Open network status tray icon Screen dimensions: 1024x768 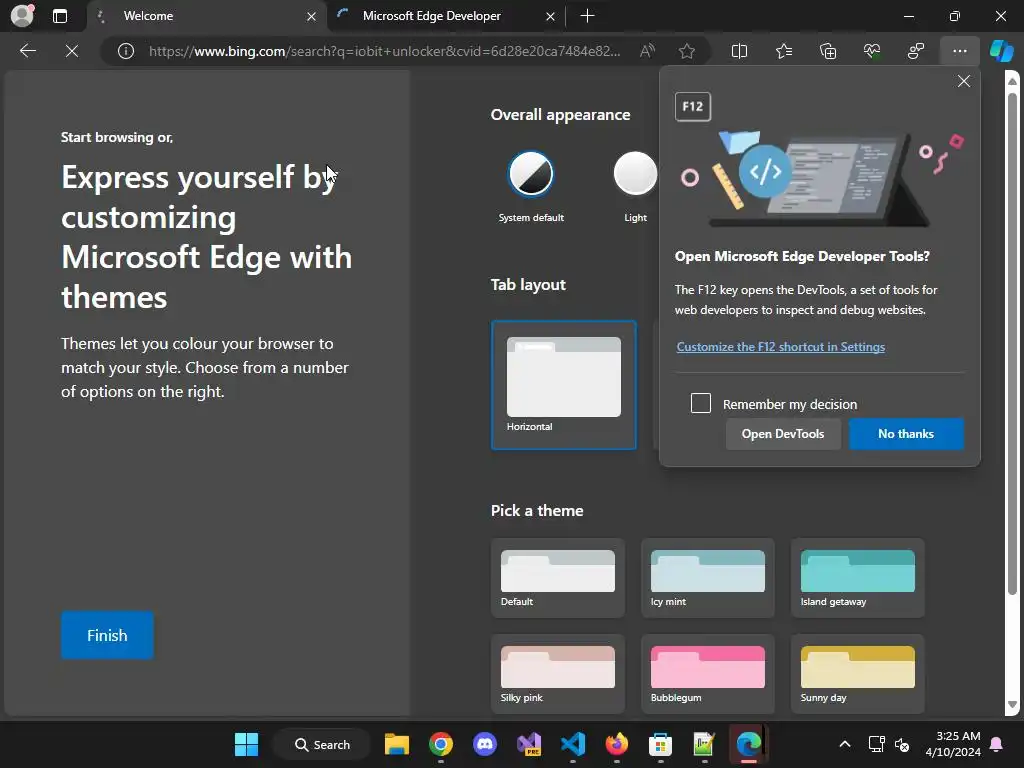tap(876, 744)
